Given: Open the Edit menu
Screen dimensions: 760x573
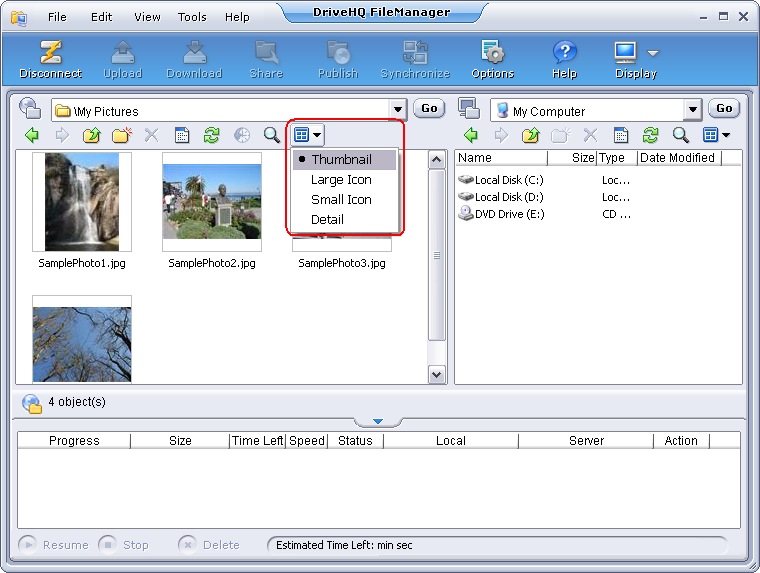Looking at the screenshot, I should pos(101,17).
